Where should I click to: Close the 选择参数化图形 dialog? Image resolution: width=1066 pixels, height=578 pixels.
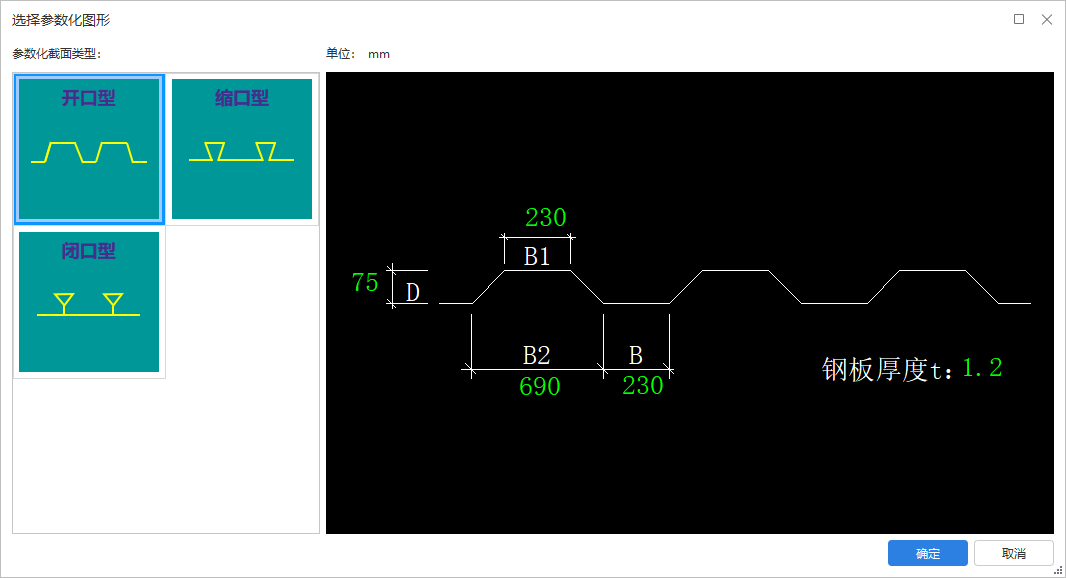click(1047, 19)
